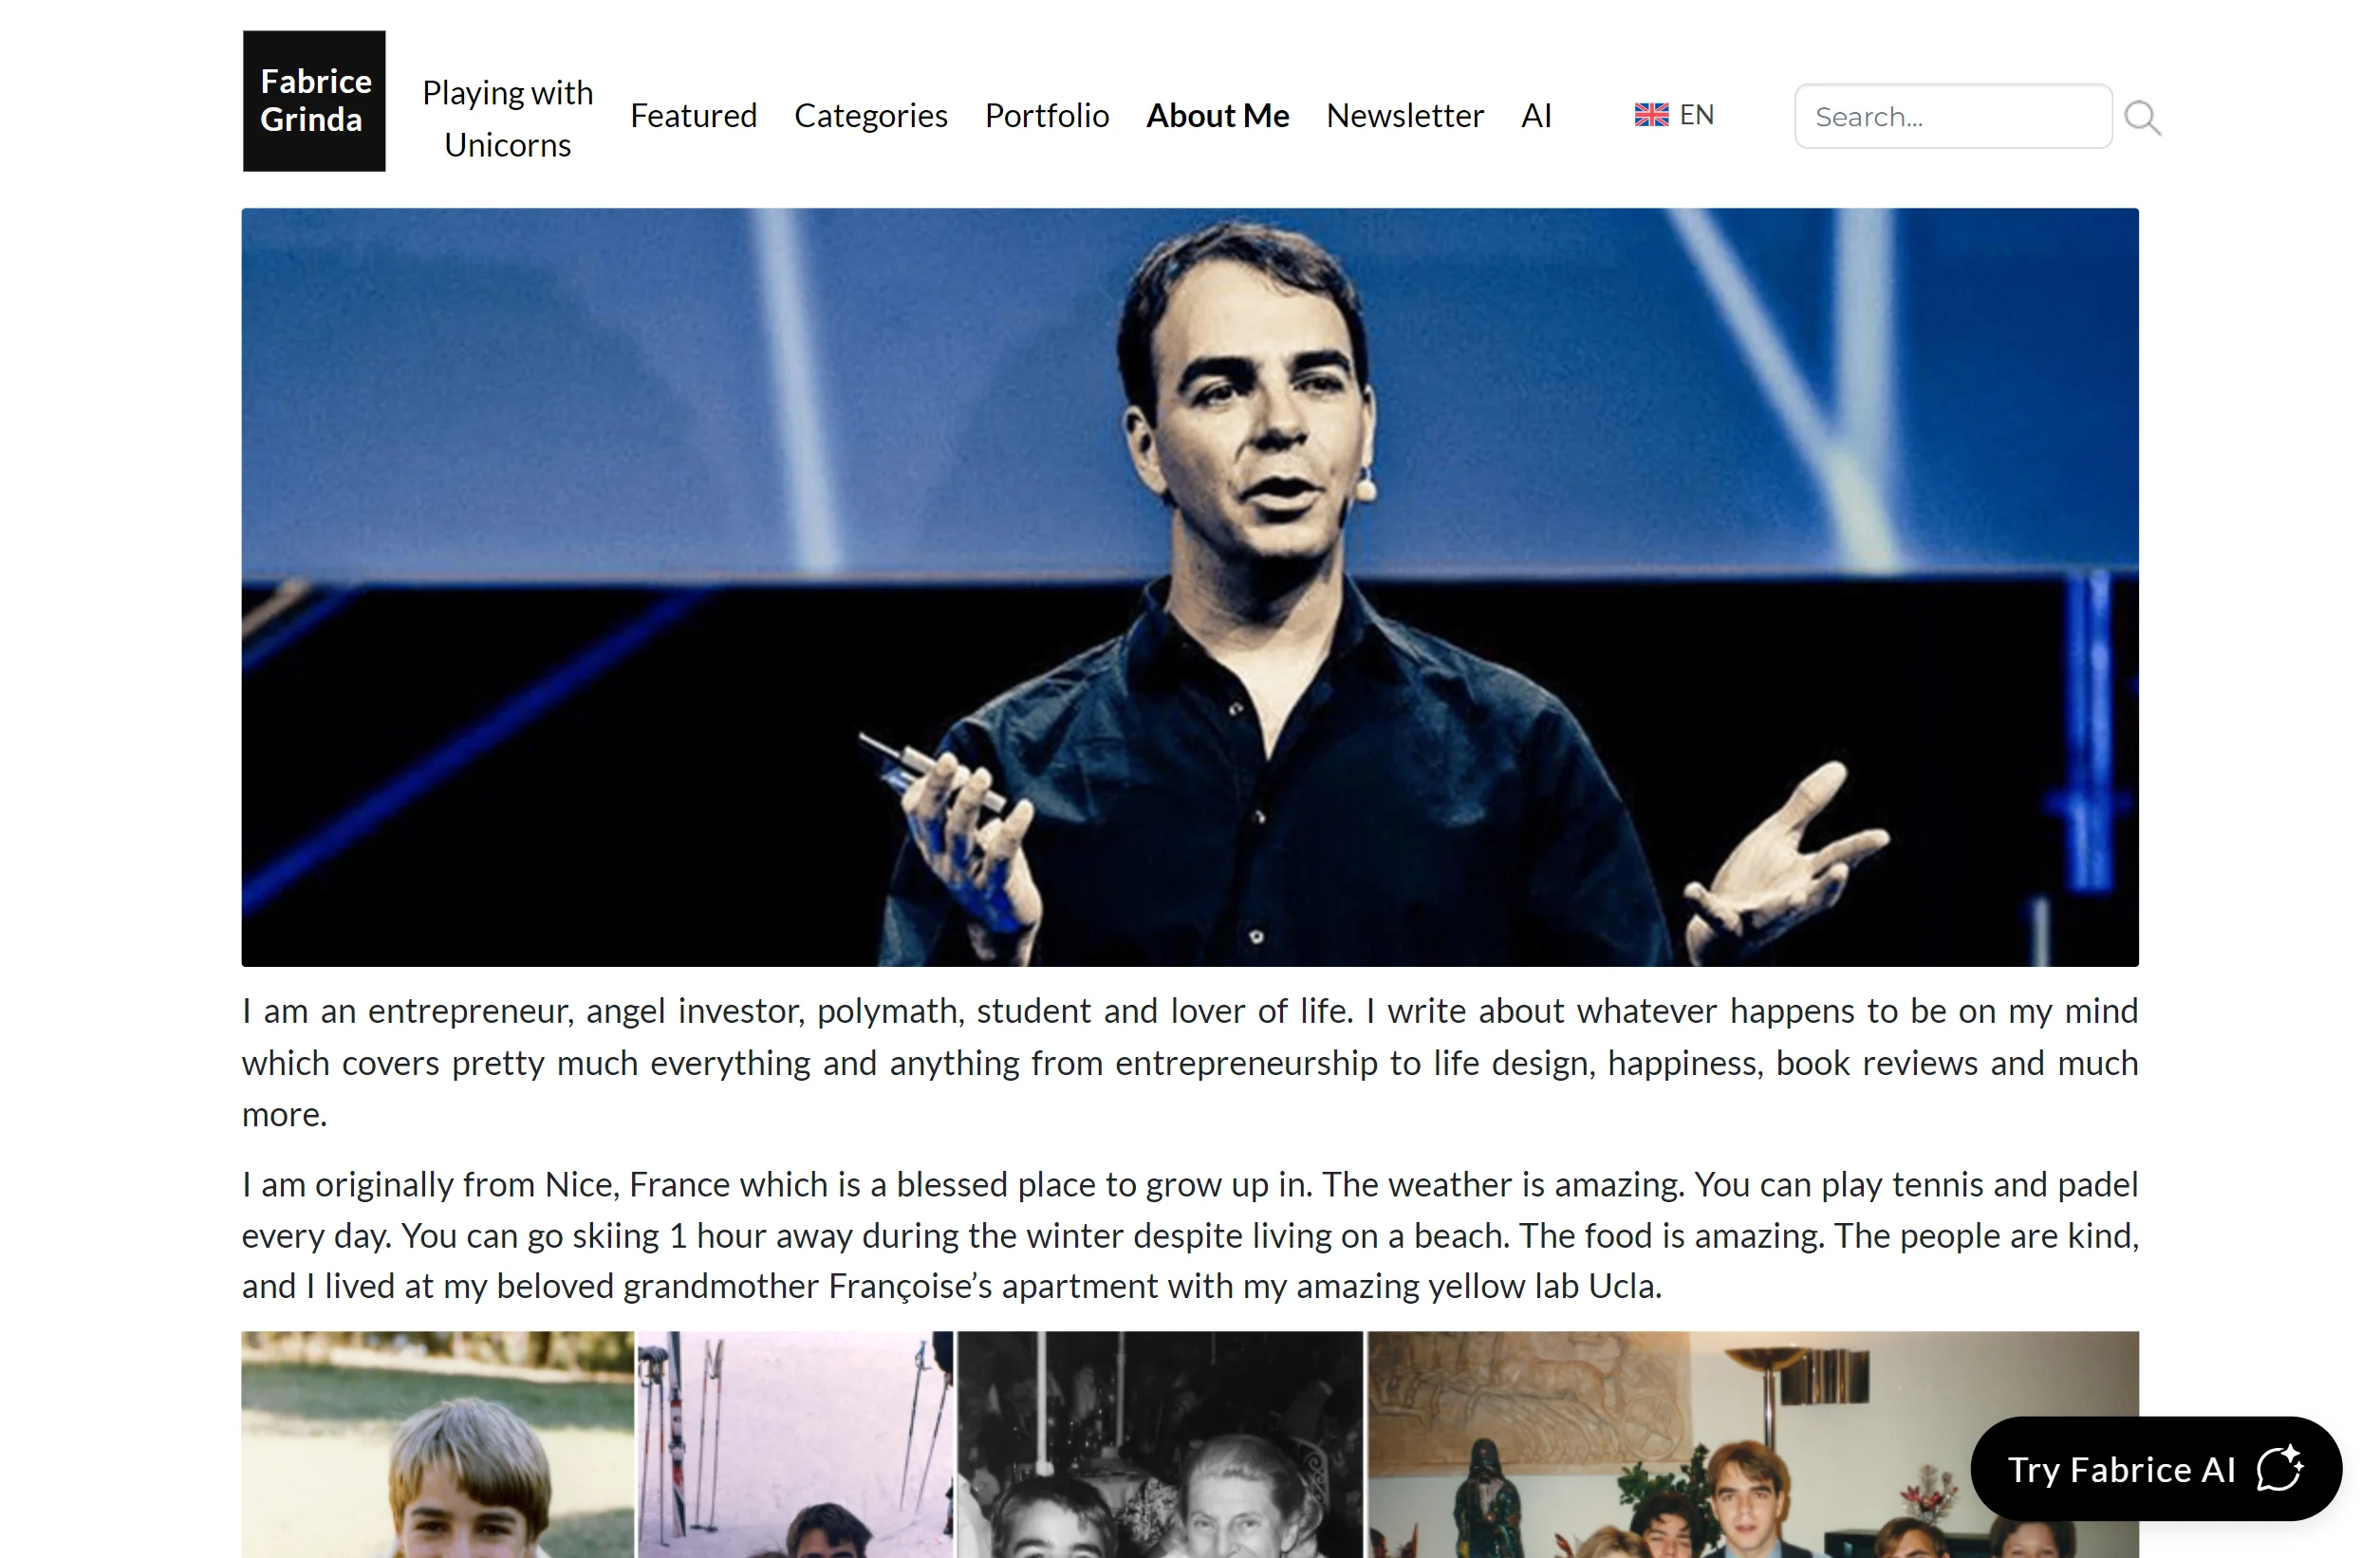Image resolution: width=2380 pixels, height=1558 pixels.
Task: Go to the Portfolio page
Action: click(1046, 116)
